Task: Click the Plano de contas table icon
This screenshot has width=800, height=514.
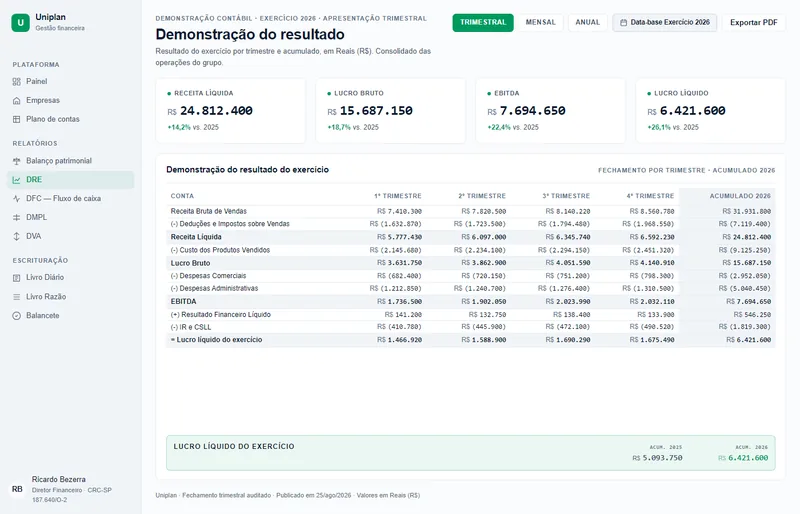Action: point(17,119)
